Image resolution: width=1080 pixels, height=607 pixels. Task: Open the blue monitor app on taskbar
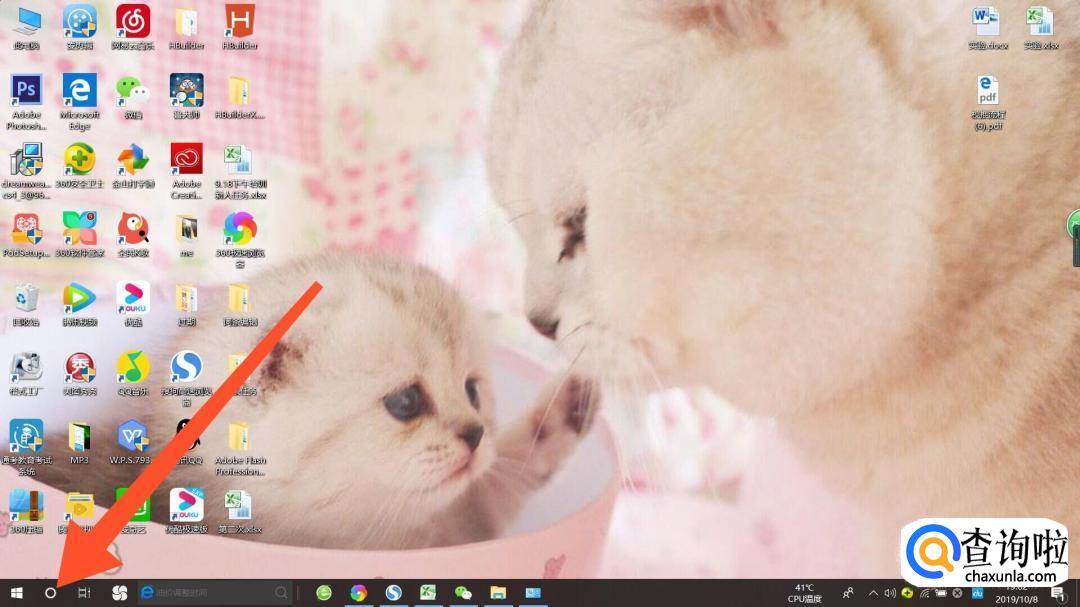tap(533, 593)
